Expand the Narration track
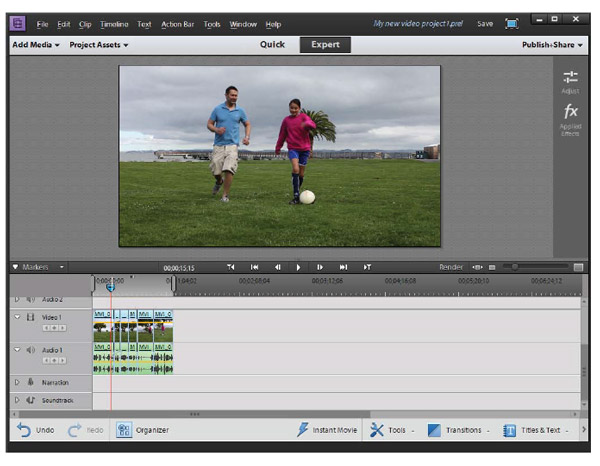The height and width of the screenshot is (466, 600). tap(17, 382)
